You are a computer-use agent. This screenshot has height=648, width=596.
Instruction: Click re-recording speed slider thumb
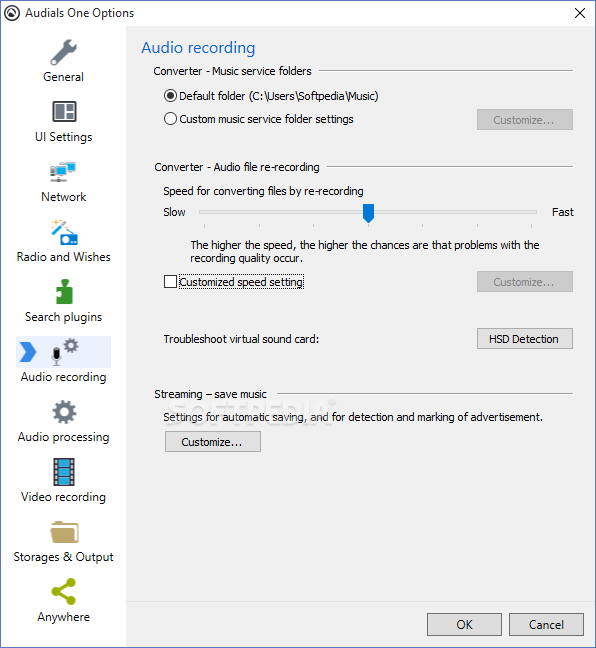point(368,213)
